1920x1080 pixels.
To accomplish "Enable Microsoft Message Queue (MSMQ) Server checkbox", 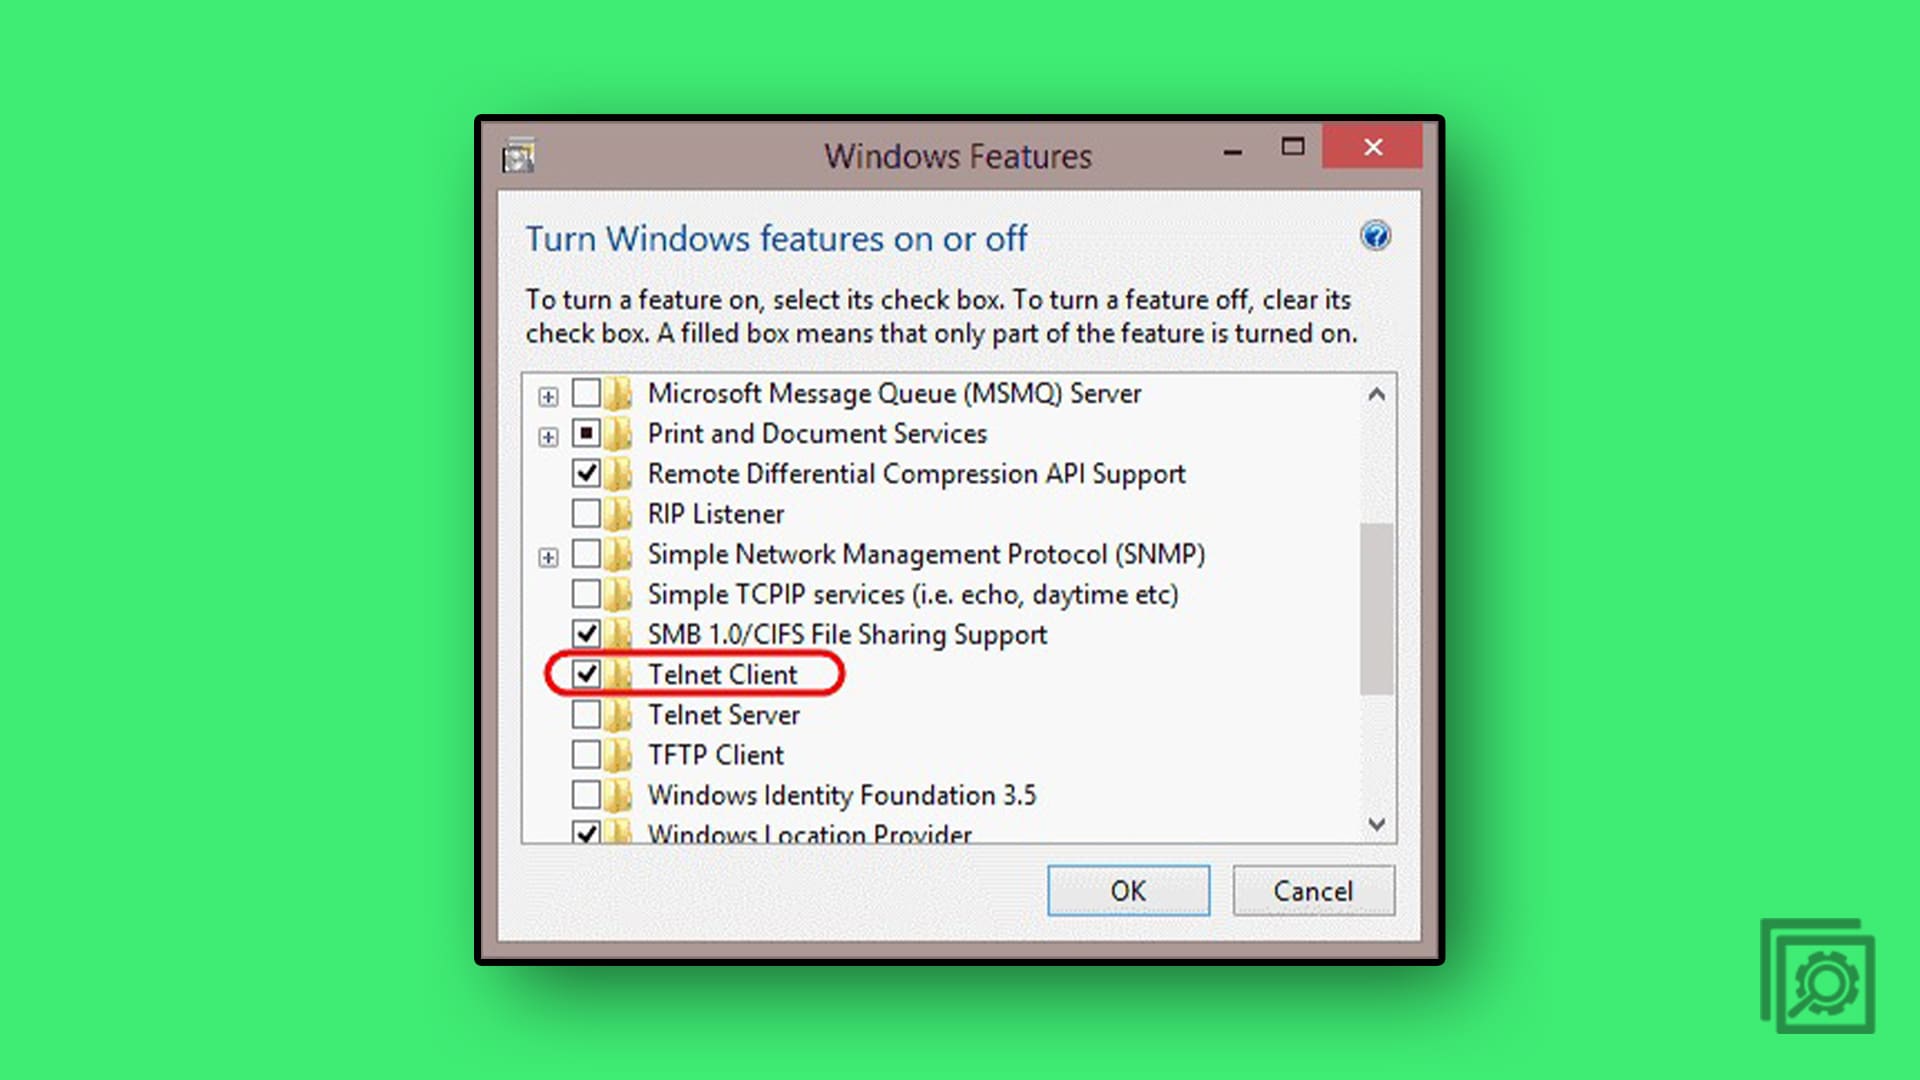I will click(x=586, y=393).
